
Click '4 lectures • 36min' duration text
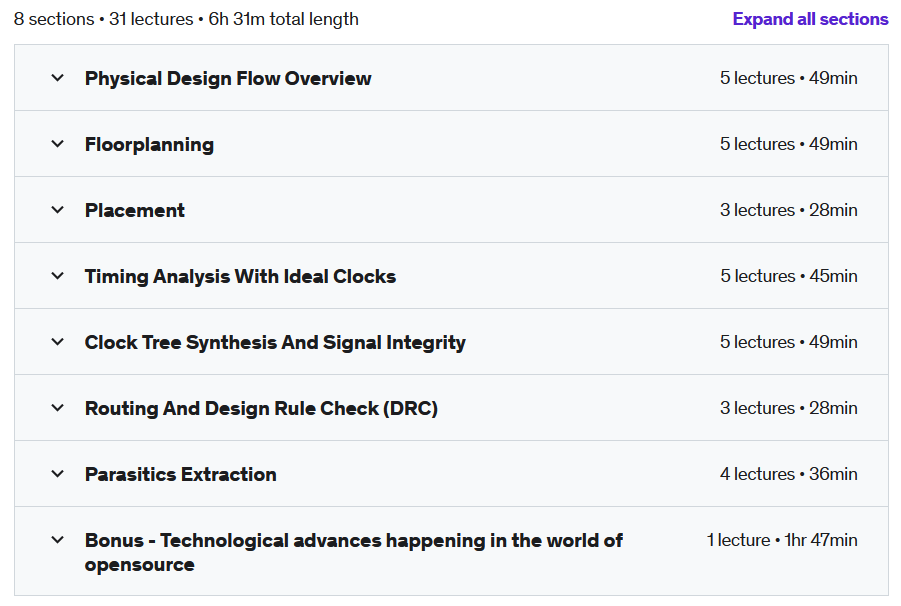pos(788,474)
